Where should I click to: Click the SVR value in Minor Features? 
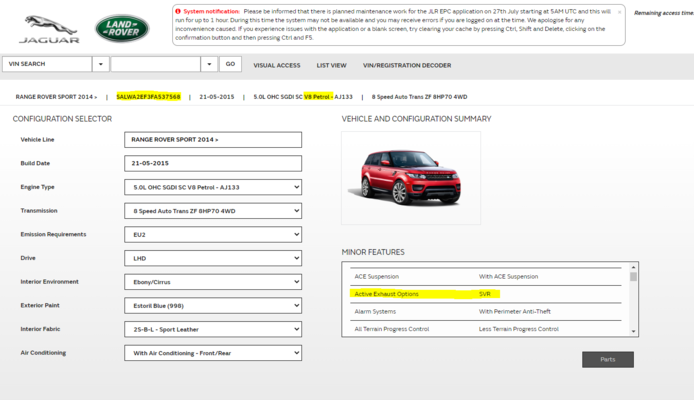[x=485, y=294]
